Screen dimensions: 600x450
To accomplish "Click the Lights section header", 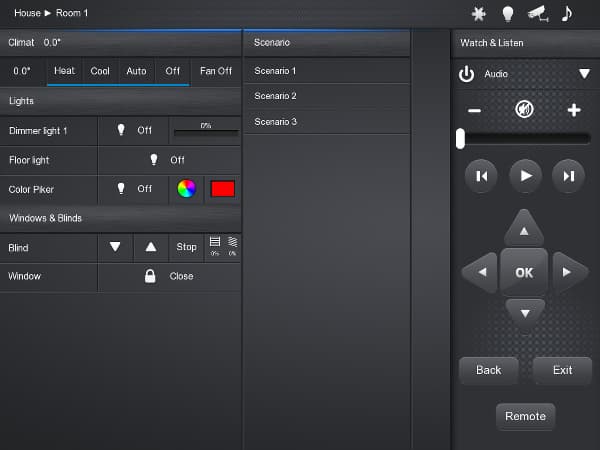I will pyautogui.click(x=121, y=101).
